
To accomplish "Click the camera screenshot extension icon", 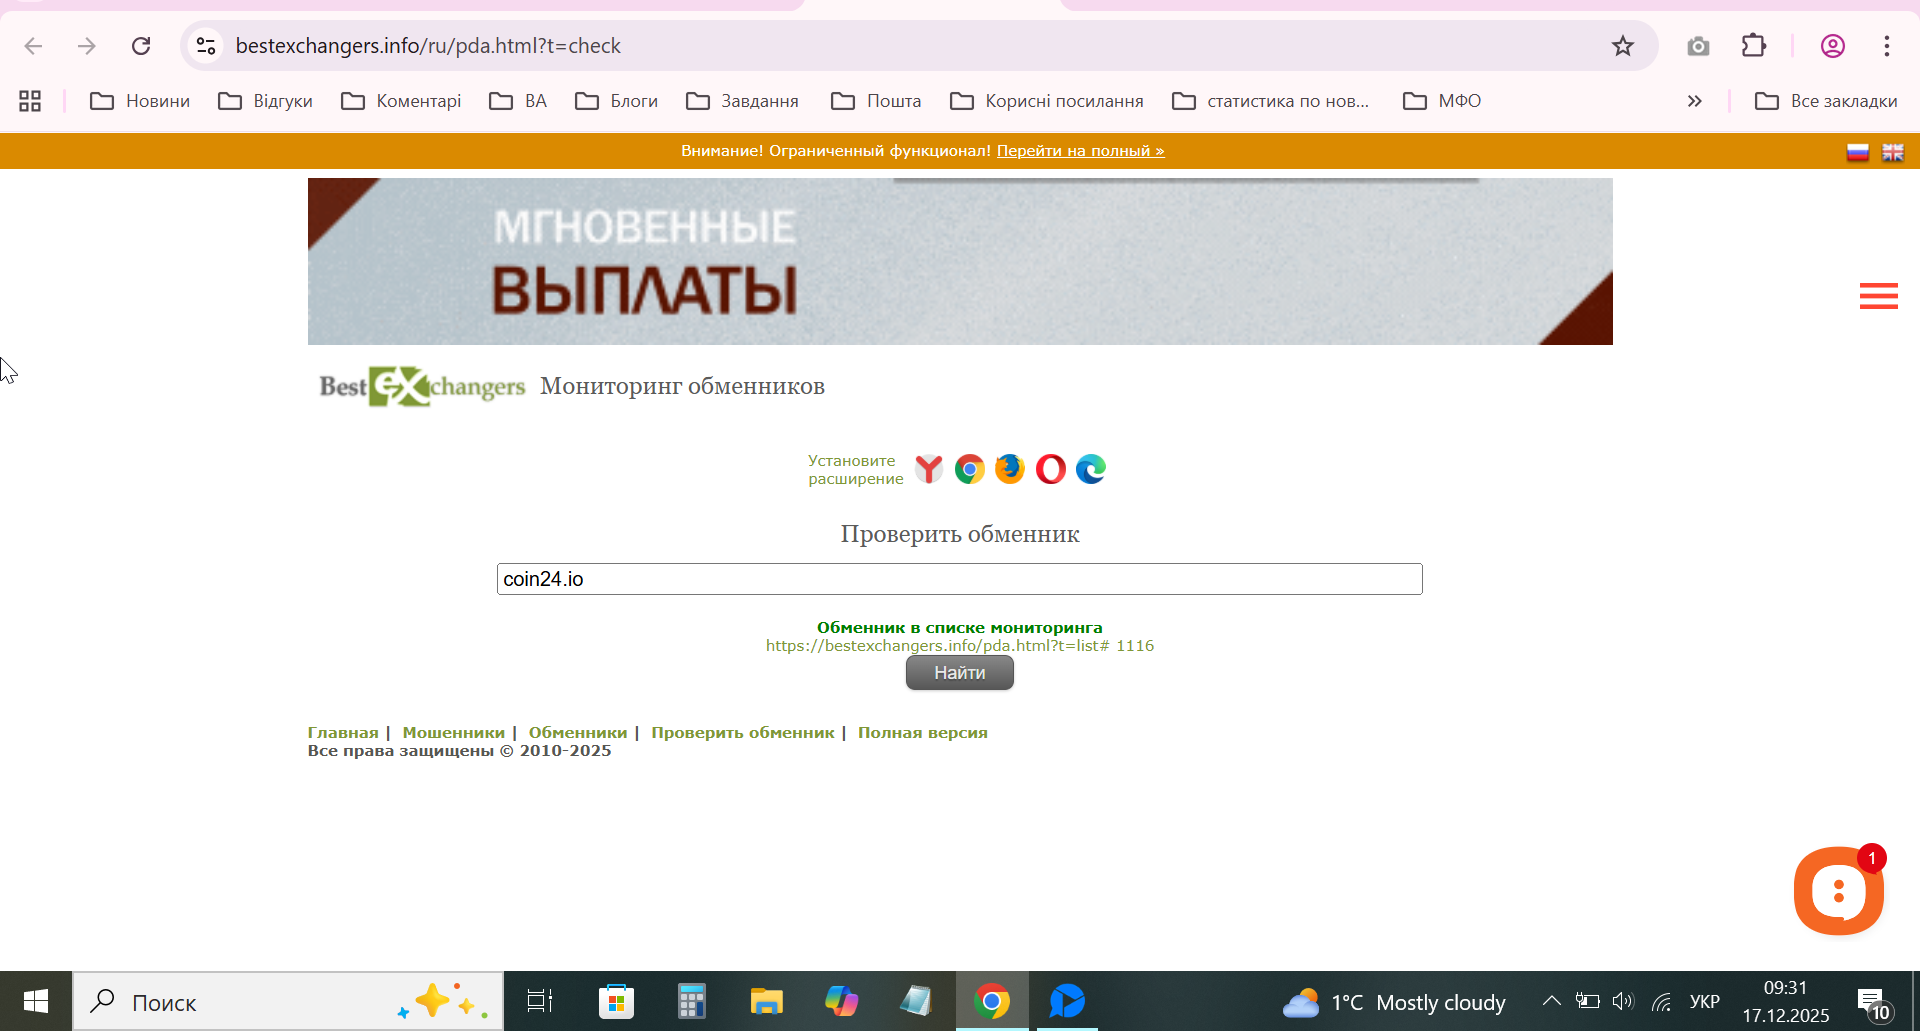I will click(1698, 46).
